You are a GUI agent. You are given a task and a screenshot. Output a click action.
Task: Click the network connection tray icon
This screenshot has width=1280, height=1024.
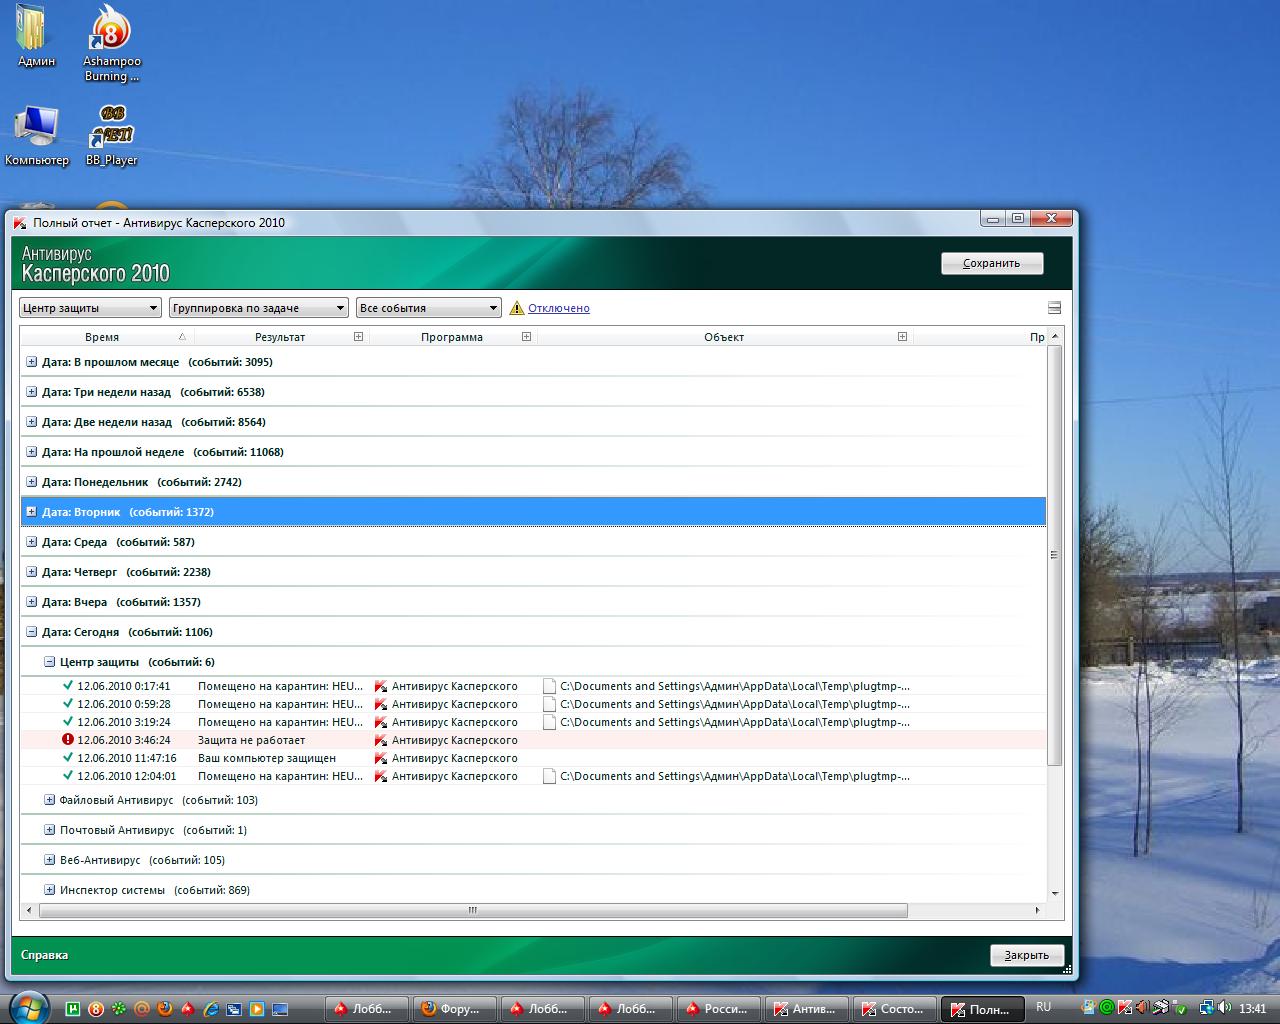click(x=1207, y=1008)
